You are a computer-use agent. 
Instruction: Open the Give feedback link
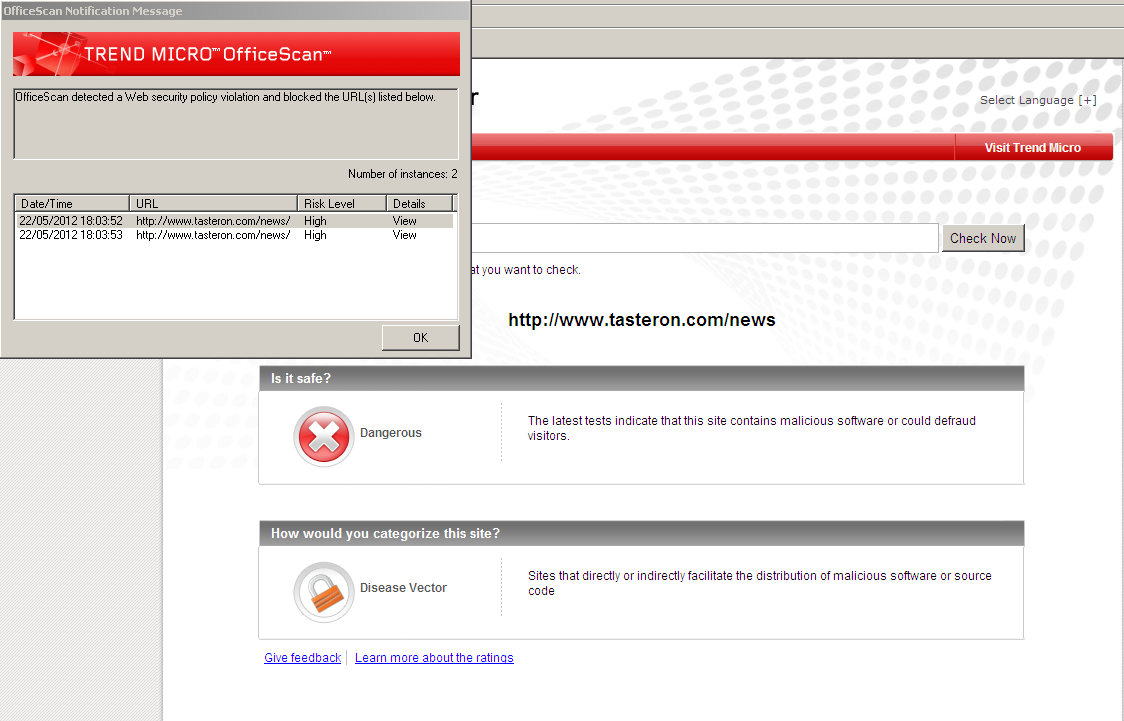click(x=303, y=658)
